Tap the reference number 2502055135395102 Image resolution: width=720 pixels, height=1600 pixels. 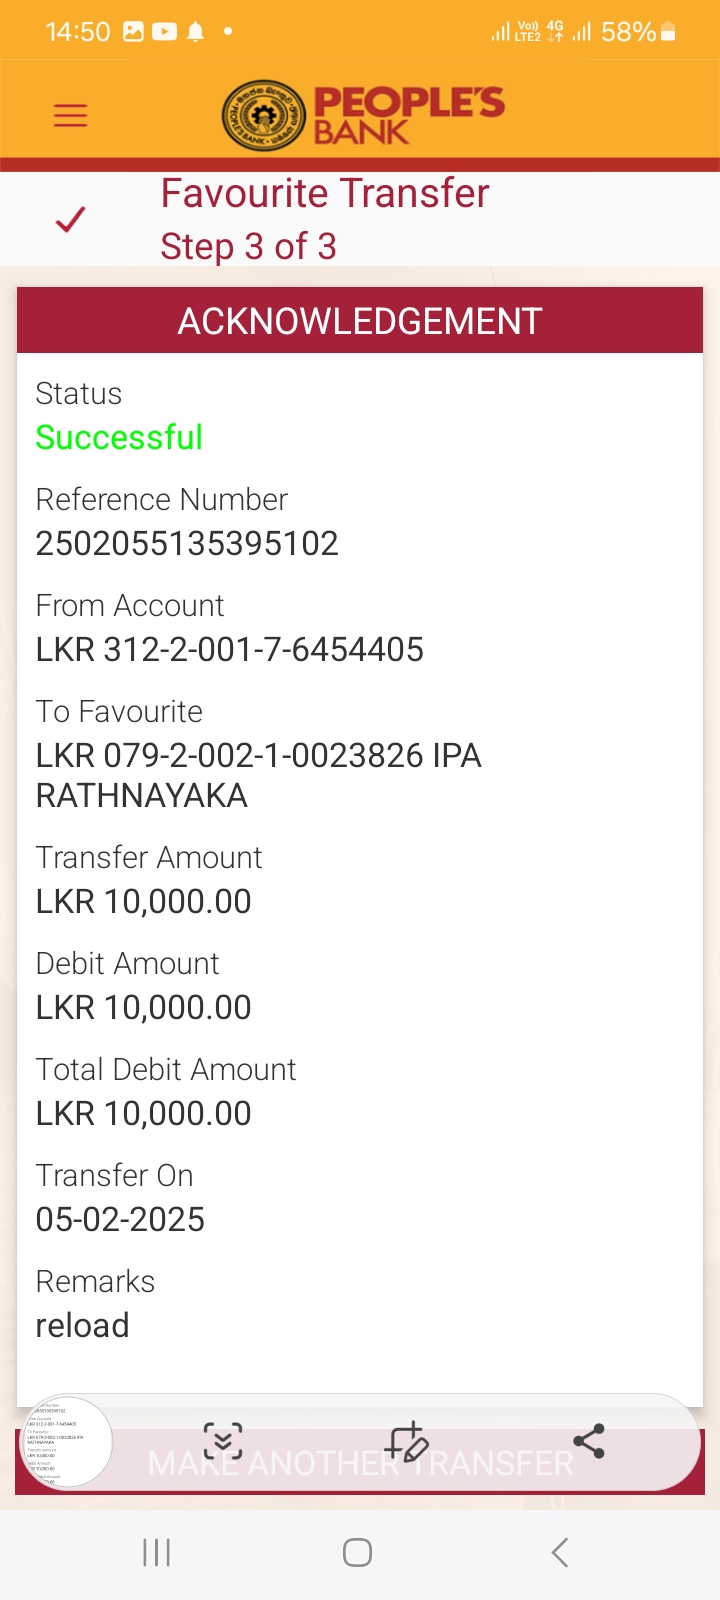click(x=187, y=543)
